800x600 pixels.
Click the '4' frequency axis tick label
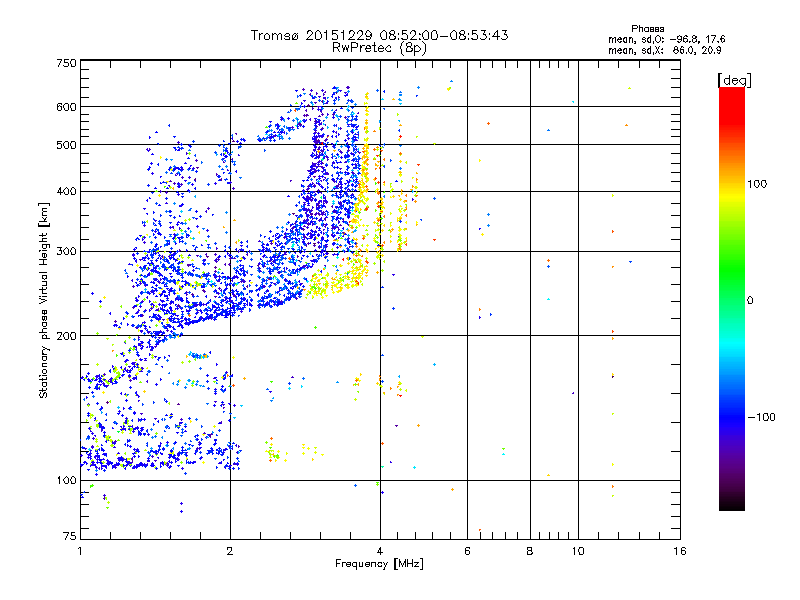pyautogui.click(x=380, y=551)
